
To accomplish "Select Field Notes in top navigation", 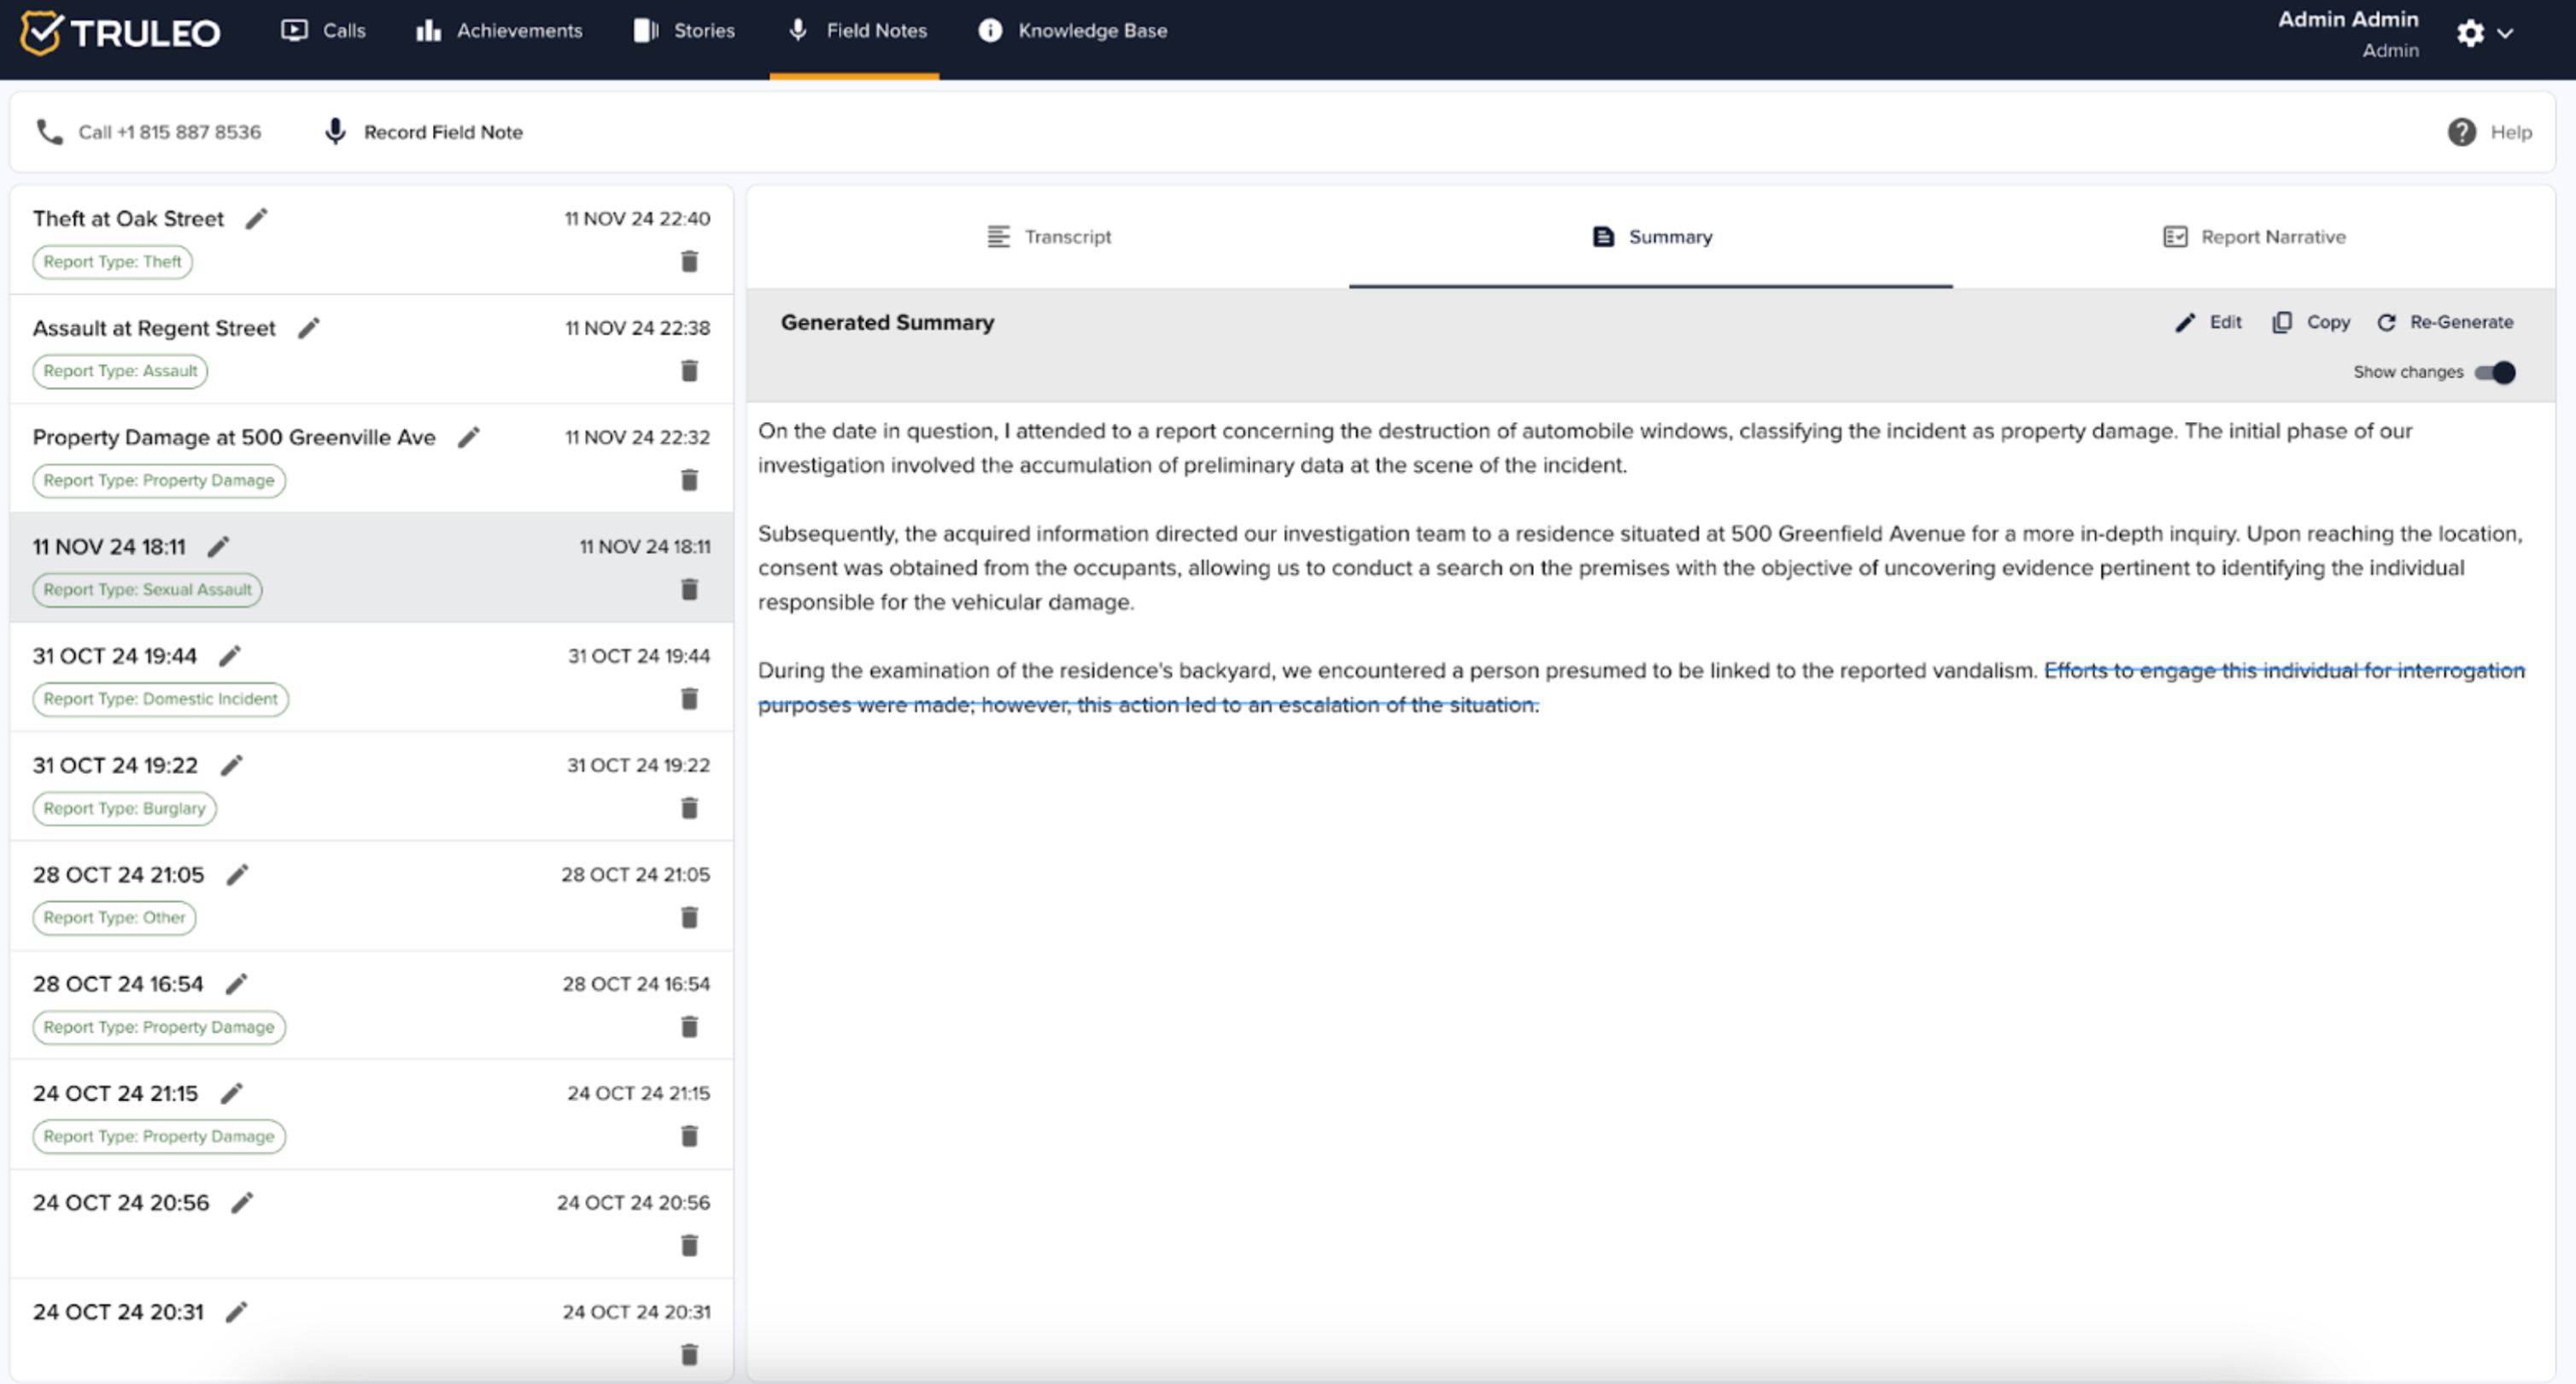I will tap(856, 31).
